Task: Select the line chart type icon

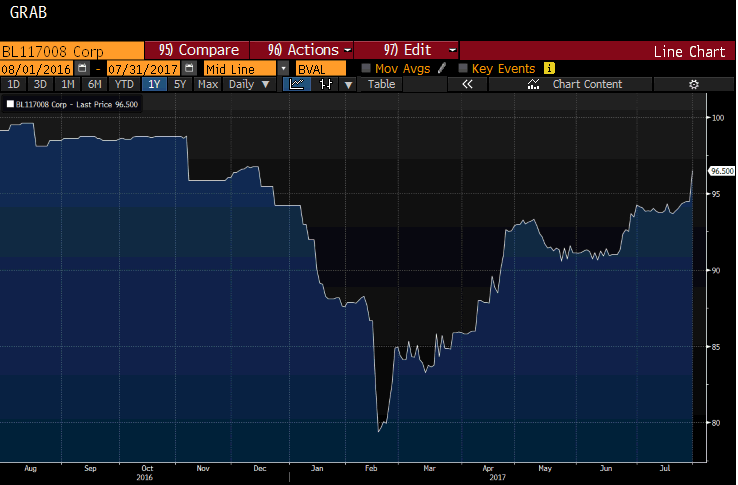Action: [297, 84]
